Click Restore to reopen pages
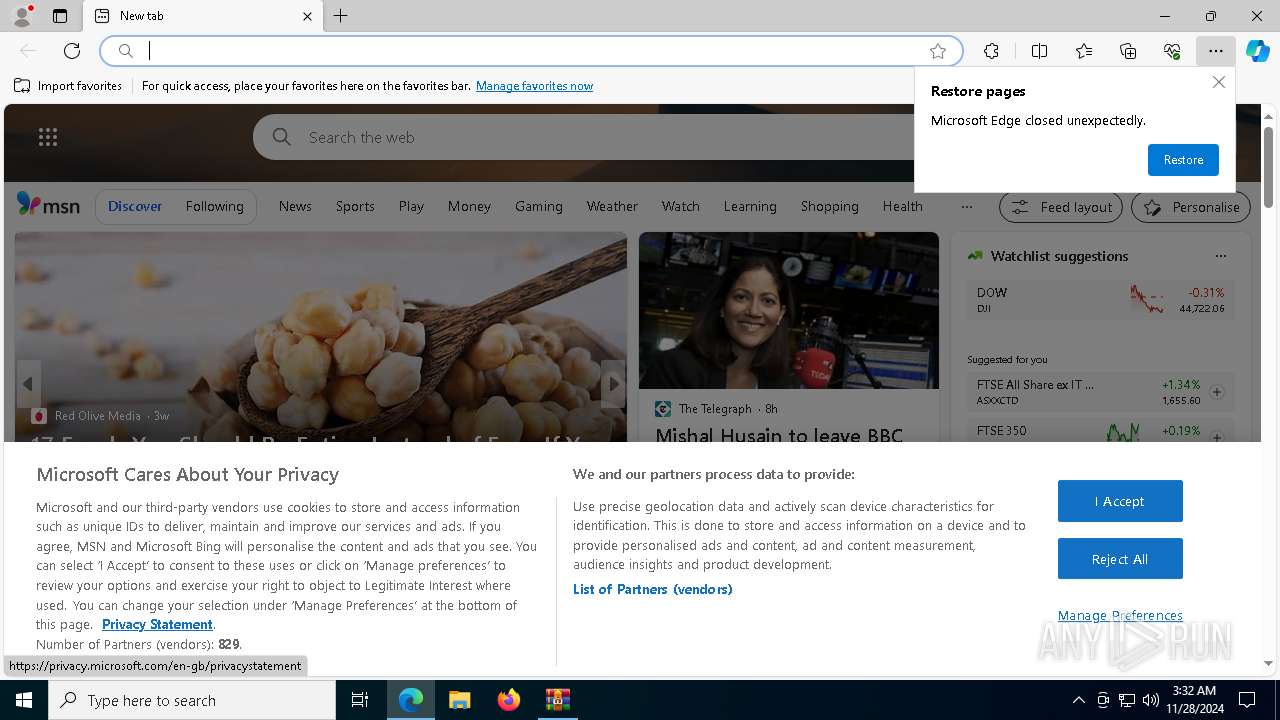The height and width of the screenshot is (720, 1280). tap(1183, 160)
